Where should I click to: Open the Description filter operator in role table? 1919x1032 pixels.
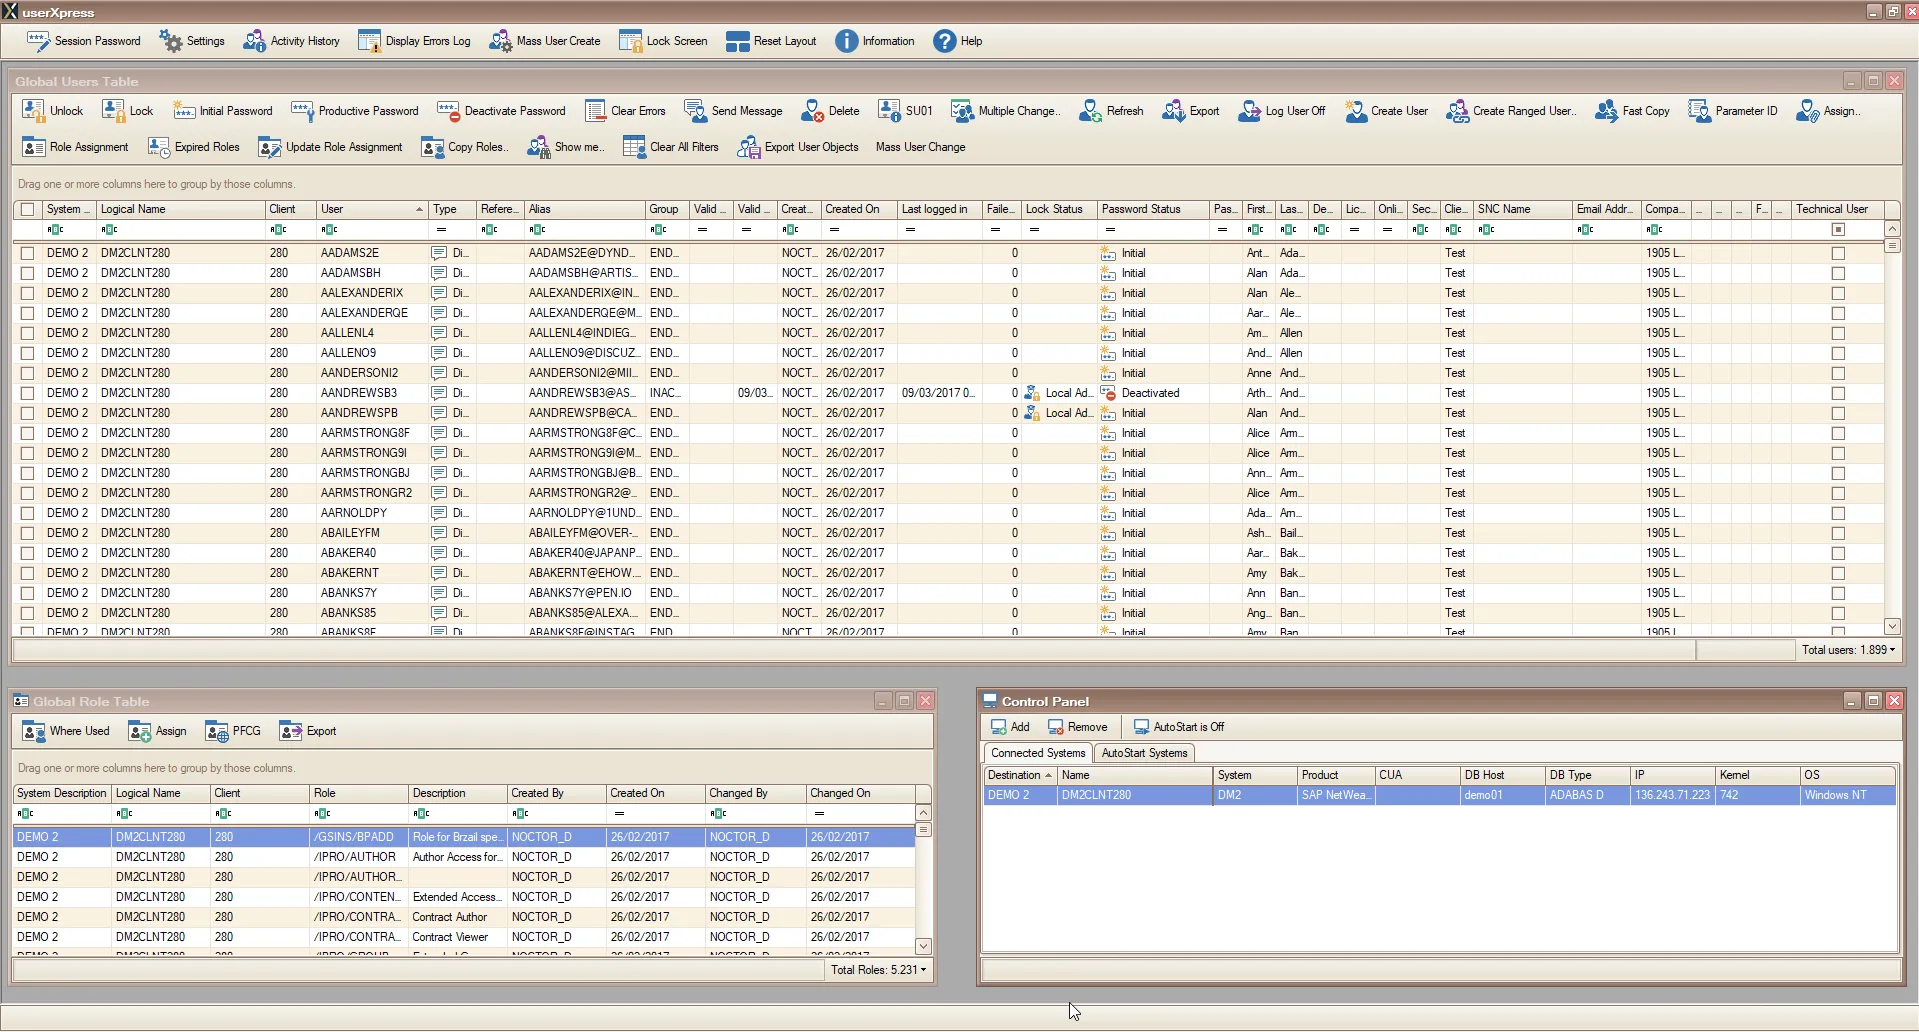421,813
